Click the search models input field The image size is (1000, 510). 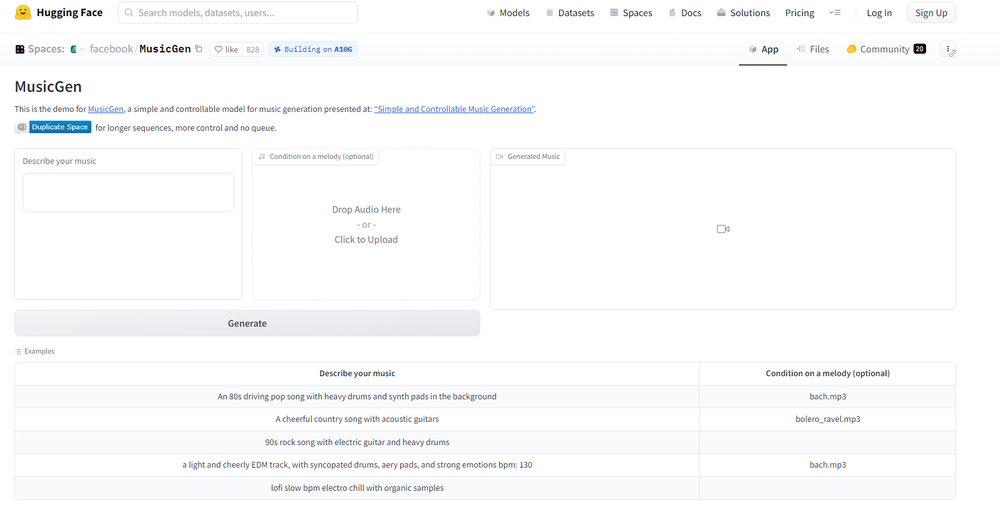238,13
